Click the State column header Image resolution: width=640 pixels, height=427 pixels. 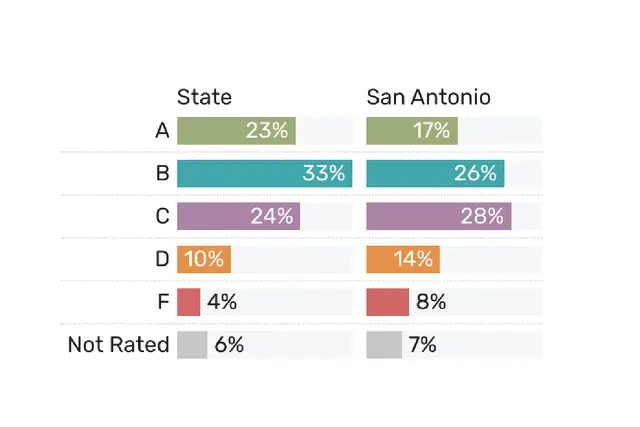point(204,97)
